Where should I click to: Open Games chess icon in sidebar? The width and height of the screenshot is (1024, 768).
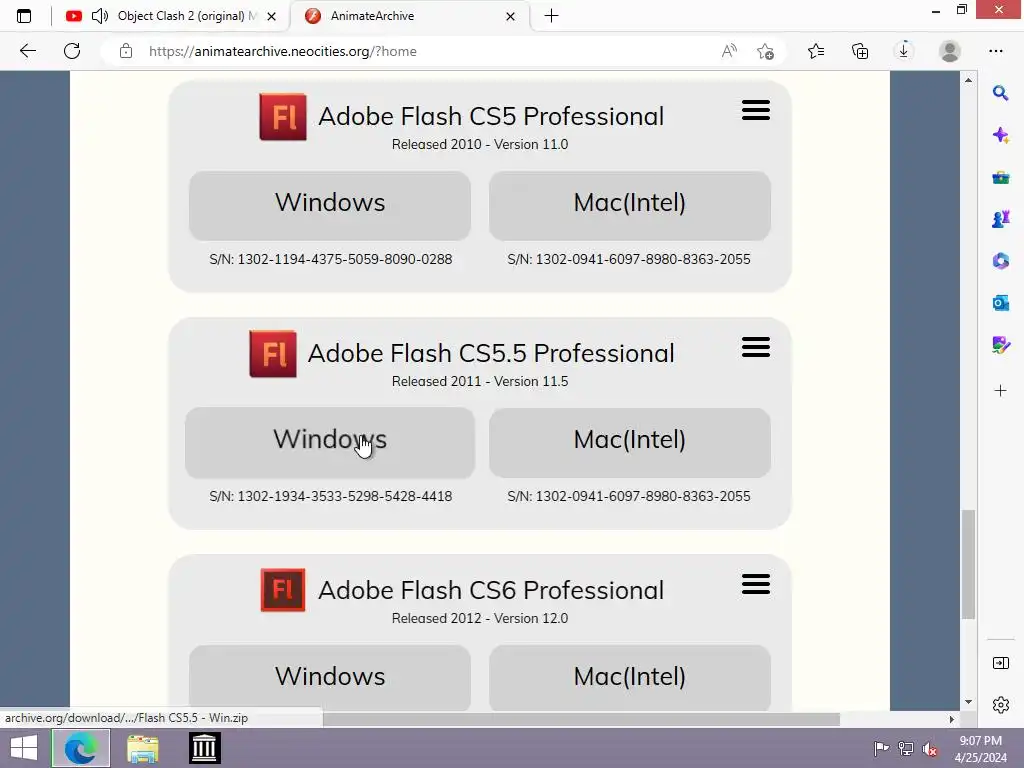1000,219
